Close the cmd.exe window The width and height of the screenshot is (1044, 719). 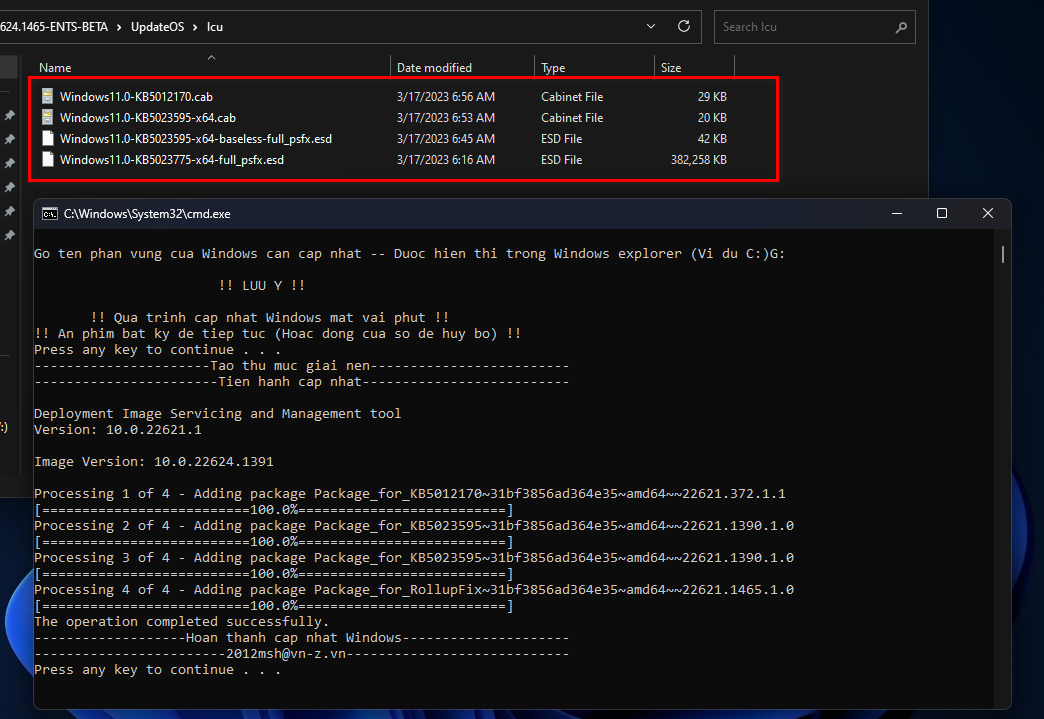987,214
